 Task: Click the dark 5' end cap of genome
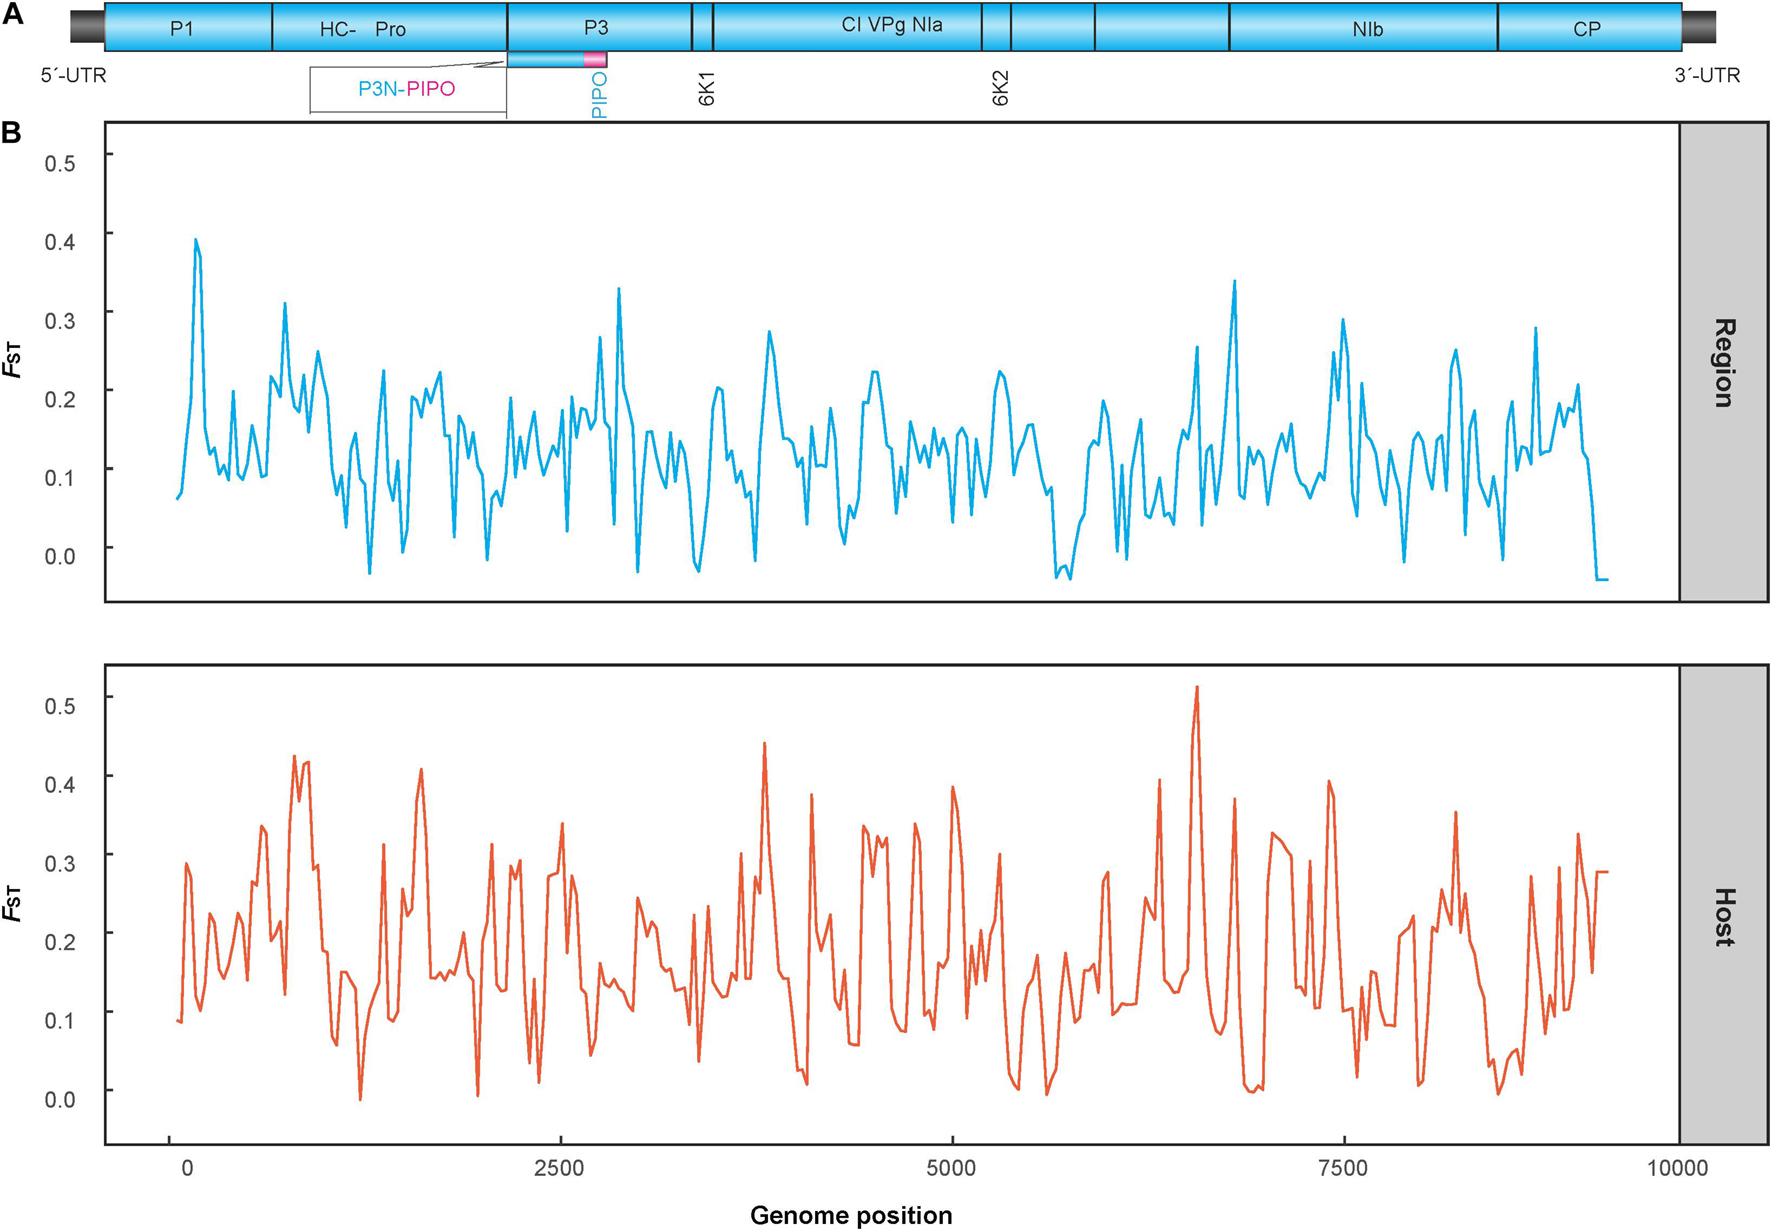pos(88,28)
